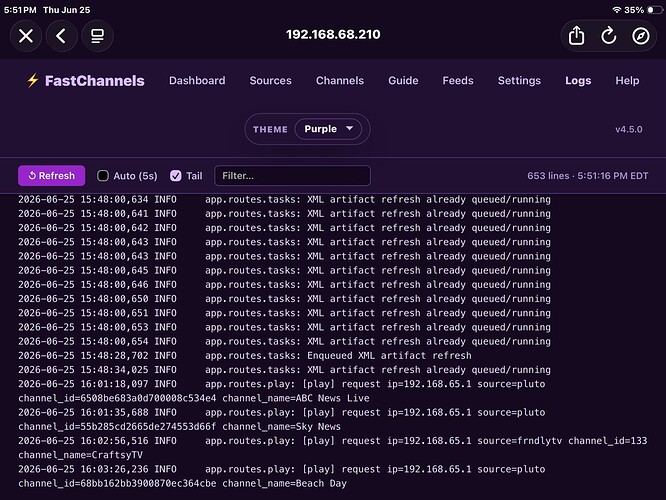This screenshot has width=666, height=500.
Task: Open the Help link
Action: [627, 80]
